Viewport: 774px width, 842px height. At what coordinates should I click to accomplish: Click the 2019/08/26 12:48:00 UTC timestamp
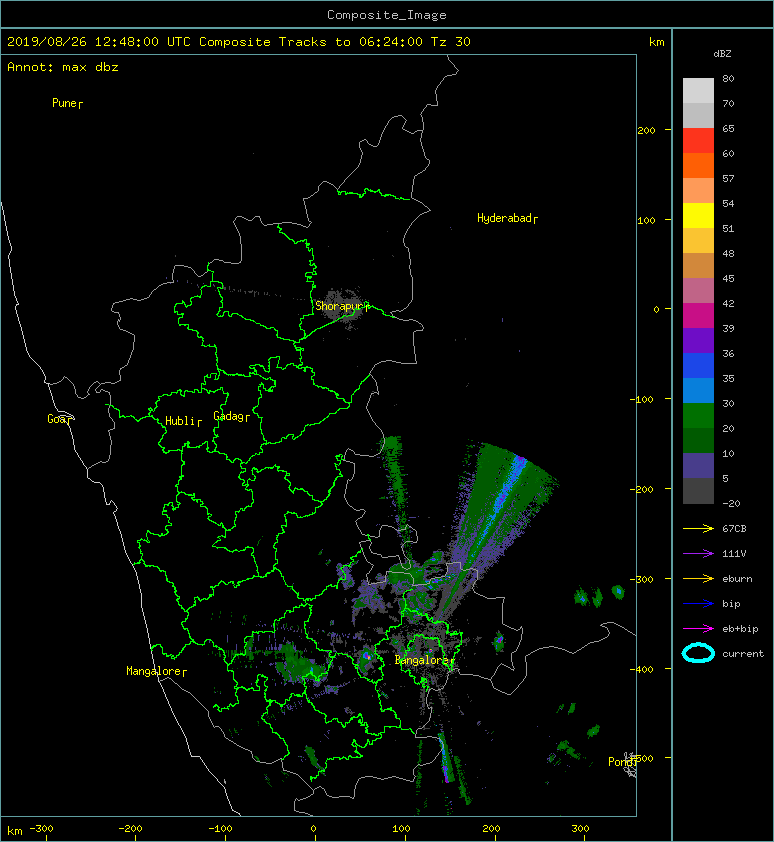tap(98, 41)
